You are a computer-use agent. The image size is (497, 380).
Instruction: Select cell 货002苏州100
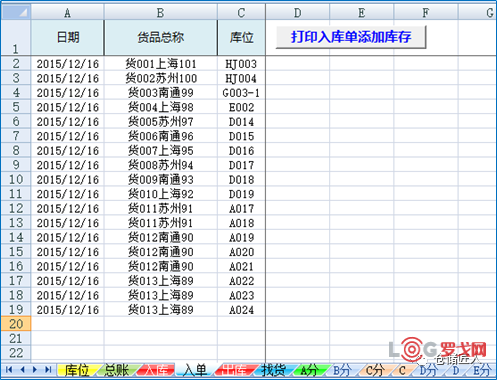click(x=161, y=78)
